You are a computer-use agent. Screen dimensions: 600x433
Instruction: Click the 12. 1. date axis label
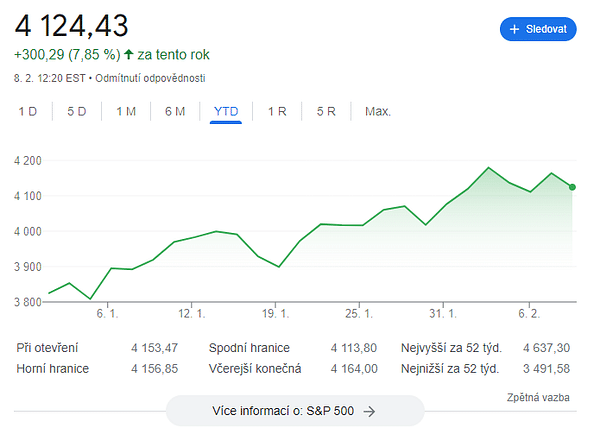(191, 314)
